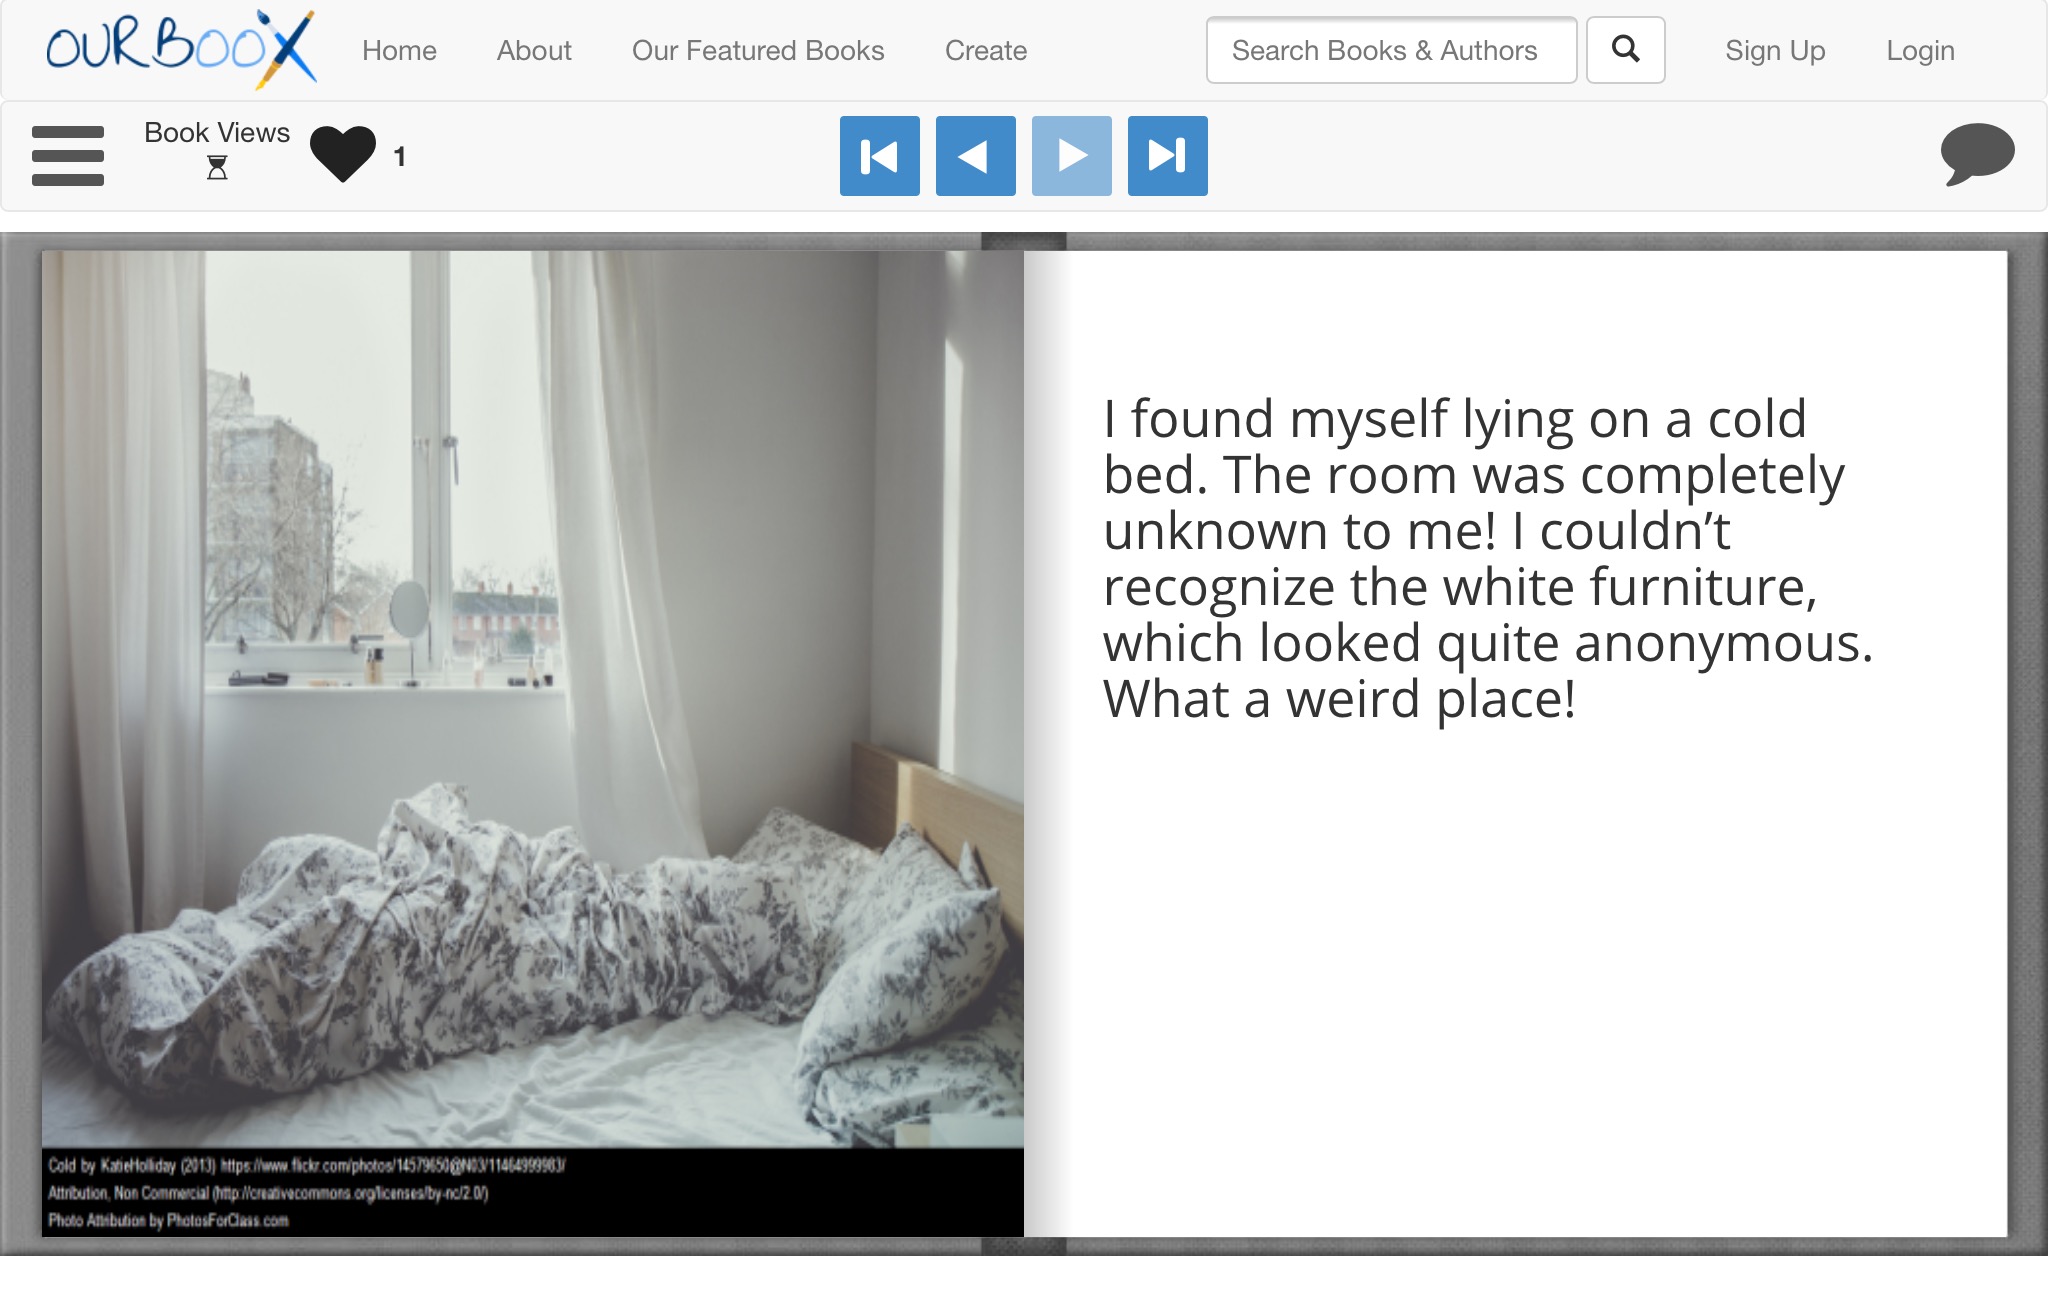Click the Login link
Screen dimensions: 2048x1294
(x=1920, y=51)
